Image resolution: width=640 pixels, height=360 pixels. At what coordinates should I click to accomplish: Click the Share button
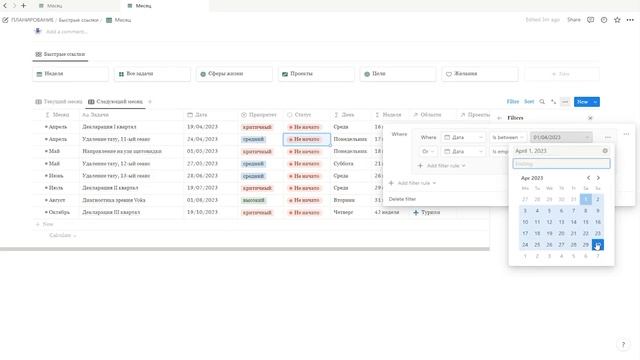pyautogui.click(x=573, y=20)
